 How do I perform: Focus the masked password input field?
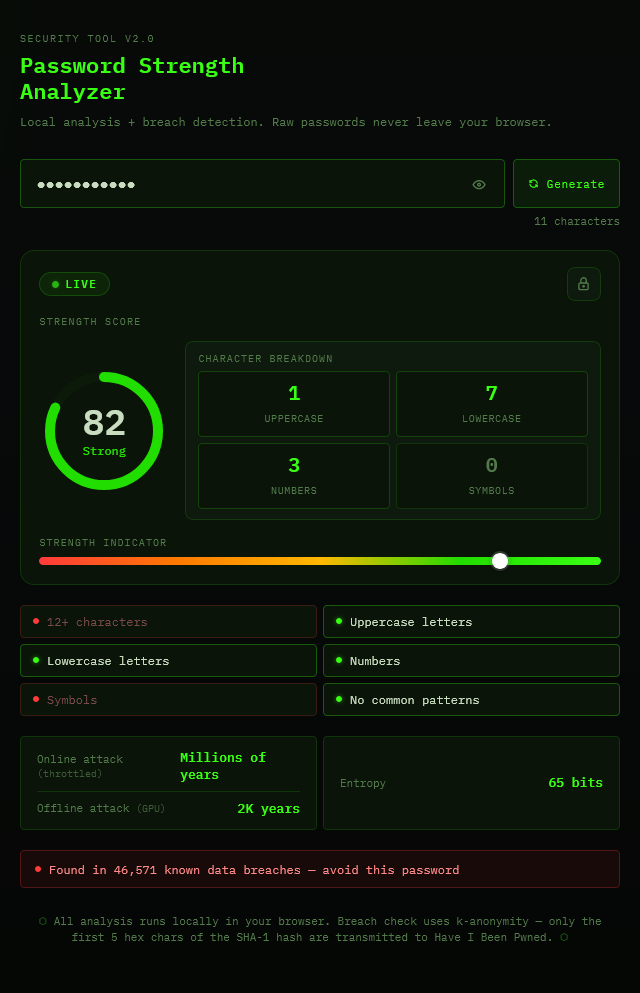coord(262,184)
